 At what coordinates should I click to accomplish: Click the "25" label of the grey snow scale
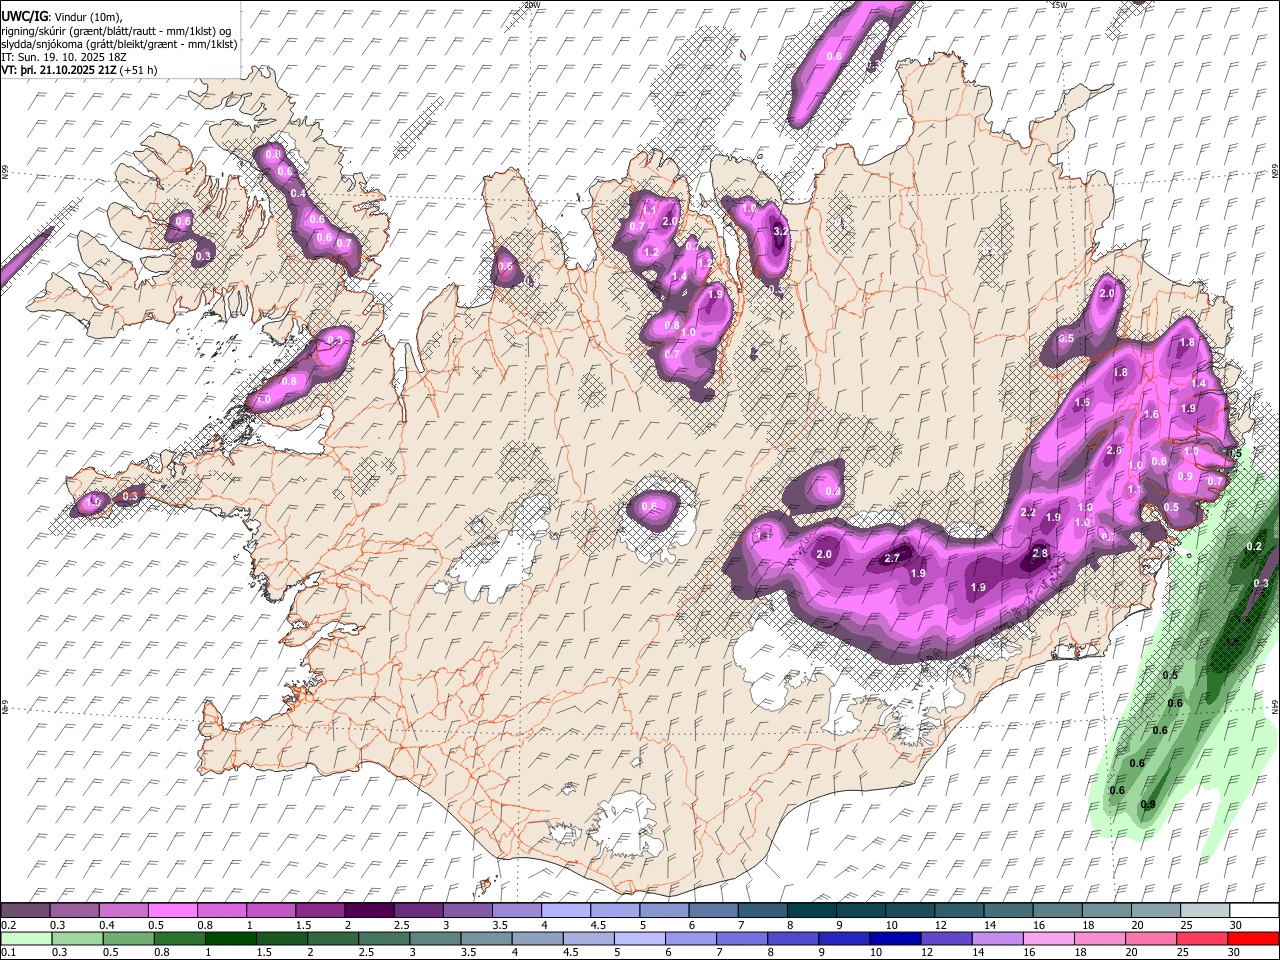(1187, 925)
